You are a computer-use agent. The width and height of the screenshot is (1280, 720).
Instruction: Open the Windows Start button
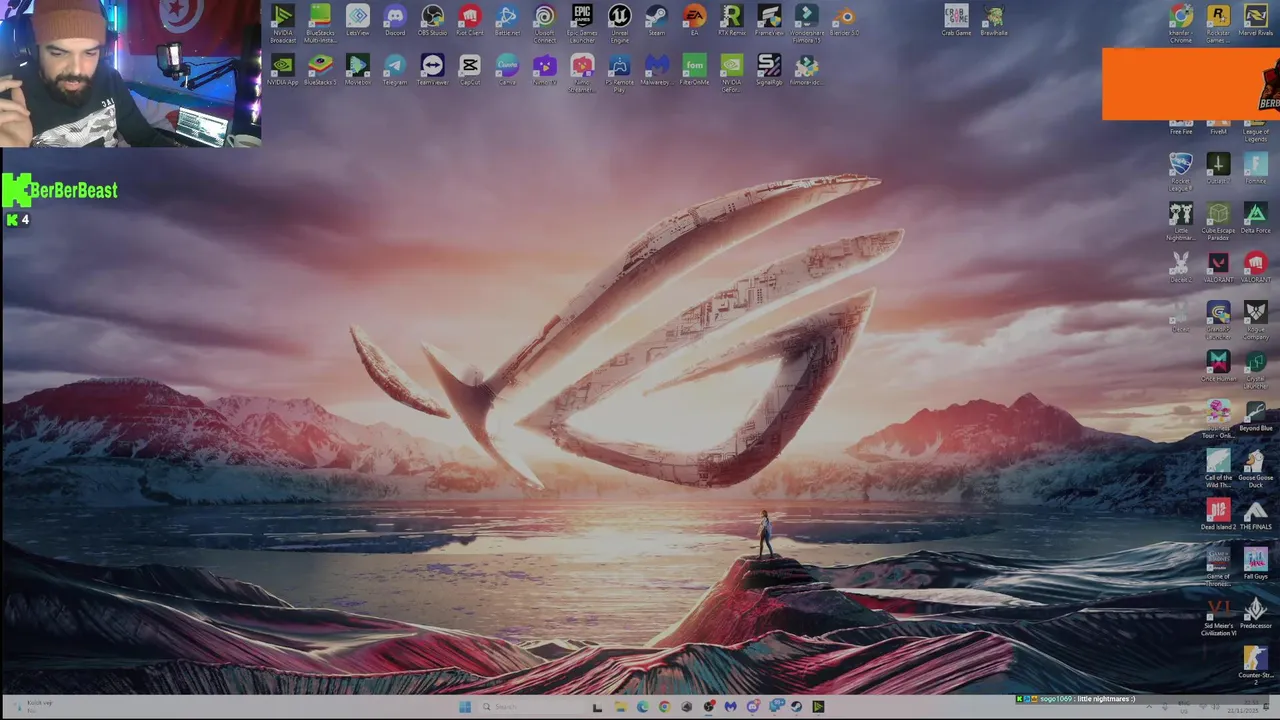[465, 707]
